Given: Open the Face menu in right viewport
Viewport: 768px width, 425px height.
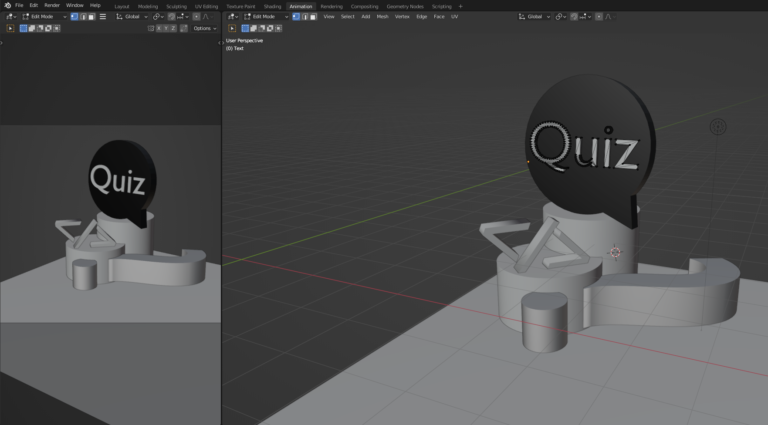Looking at the screenshot, I should tap(439, 17).
